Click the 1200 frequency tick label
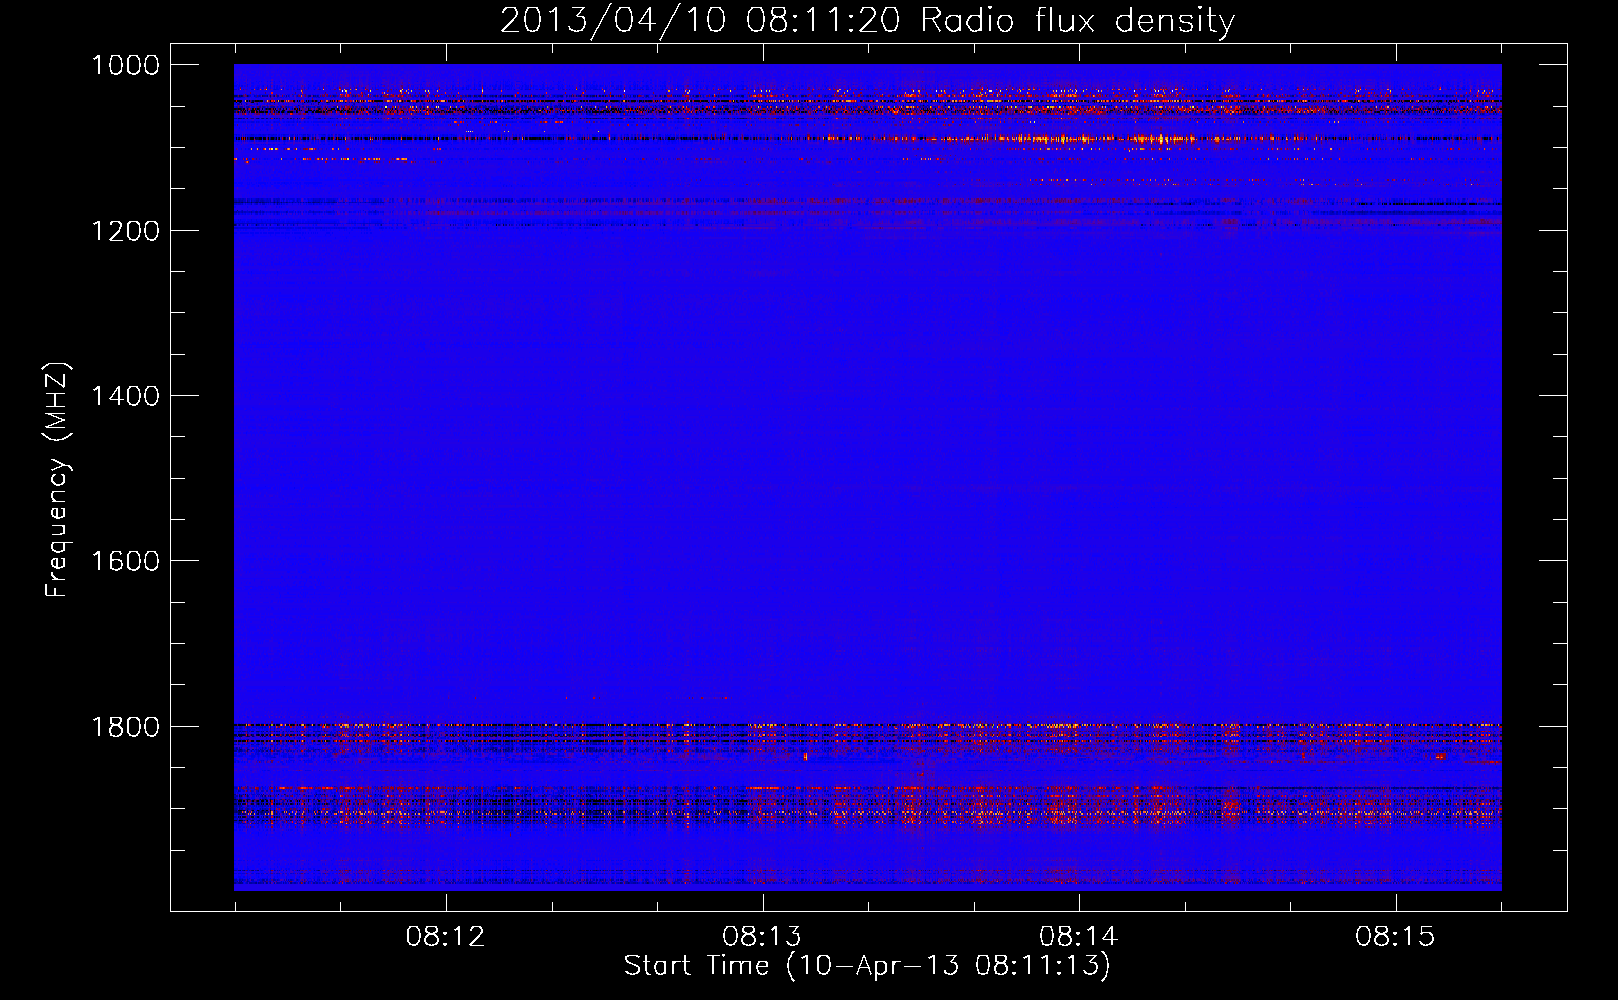The width and height of the screenshot is (1618, 1000). (126, 231)
